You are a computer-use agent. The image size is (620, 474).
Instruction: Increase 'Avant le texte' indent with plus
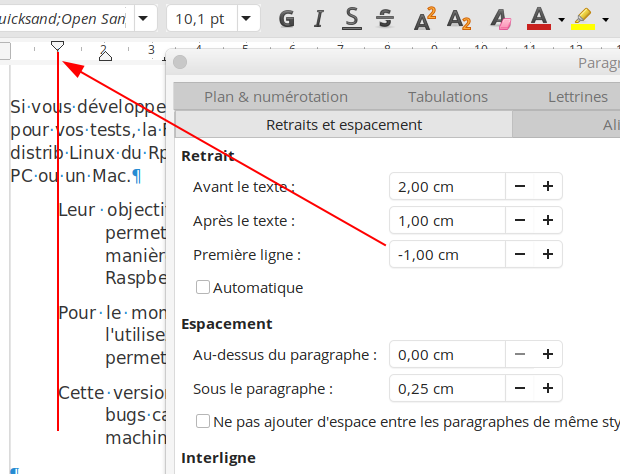(547, 186)
